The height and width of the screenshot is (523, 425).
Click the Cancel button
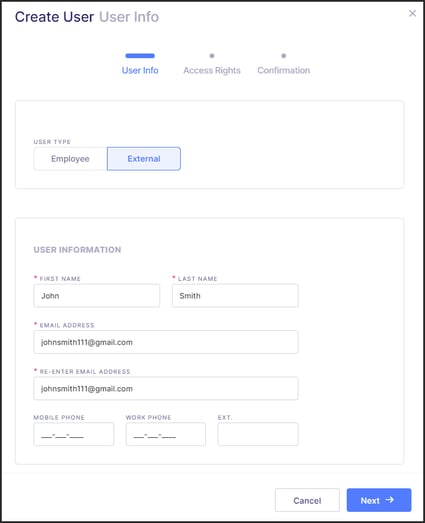pyautogui.click(x=307, y=500)
